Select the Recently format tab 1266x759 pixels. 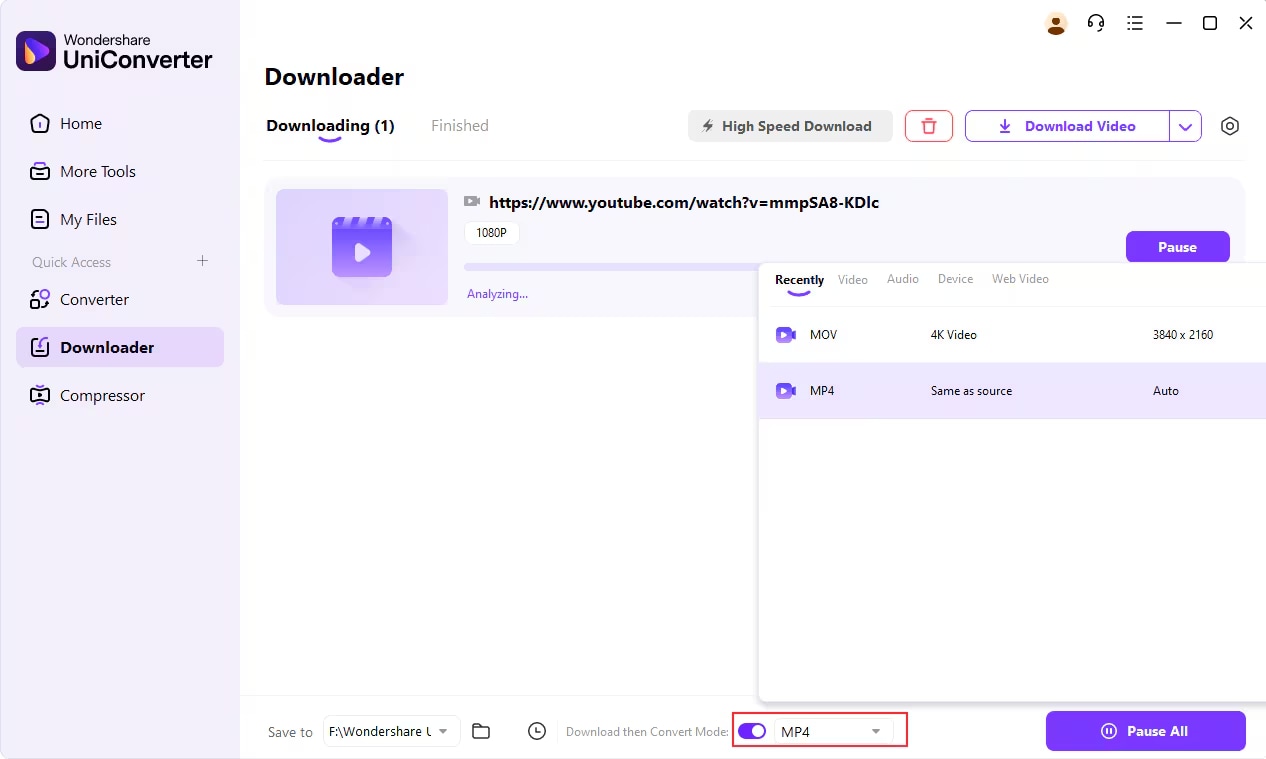pos(799,280)
